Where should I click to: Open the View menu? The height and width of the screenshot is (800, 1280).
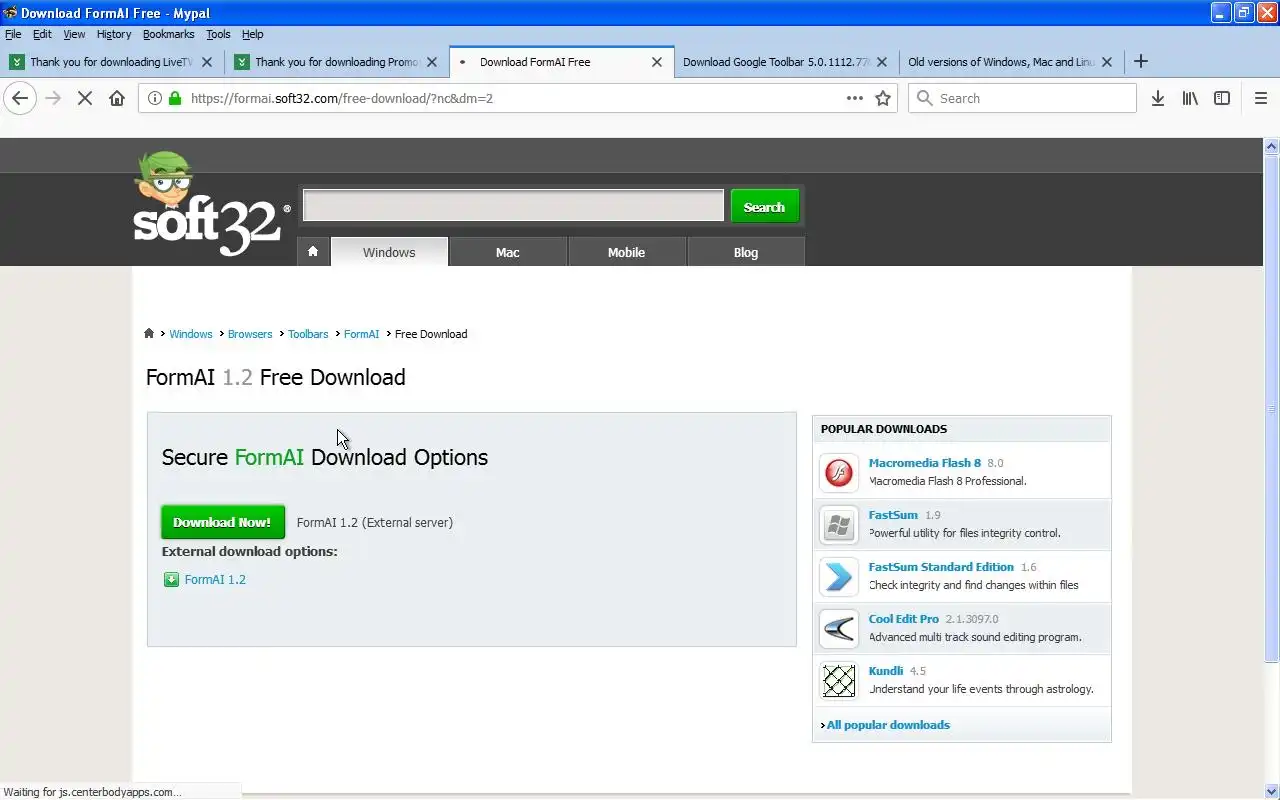(74, 34)
